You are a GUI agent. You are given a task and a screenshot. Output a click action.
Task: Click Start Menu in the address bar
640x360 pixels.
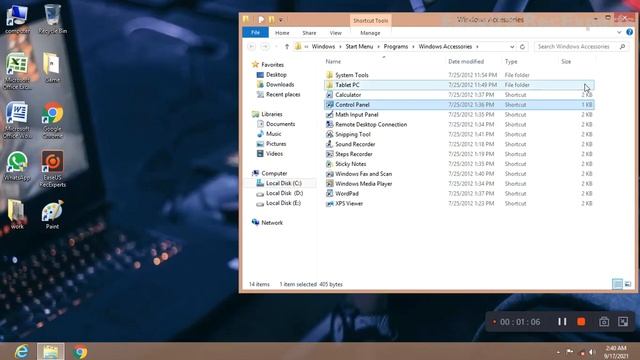pos(359,47)
